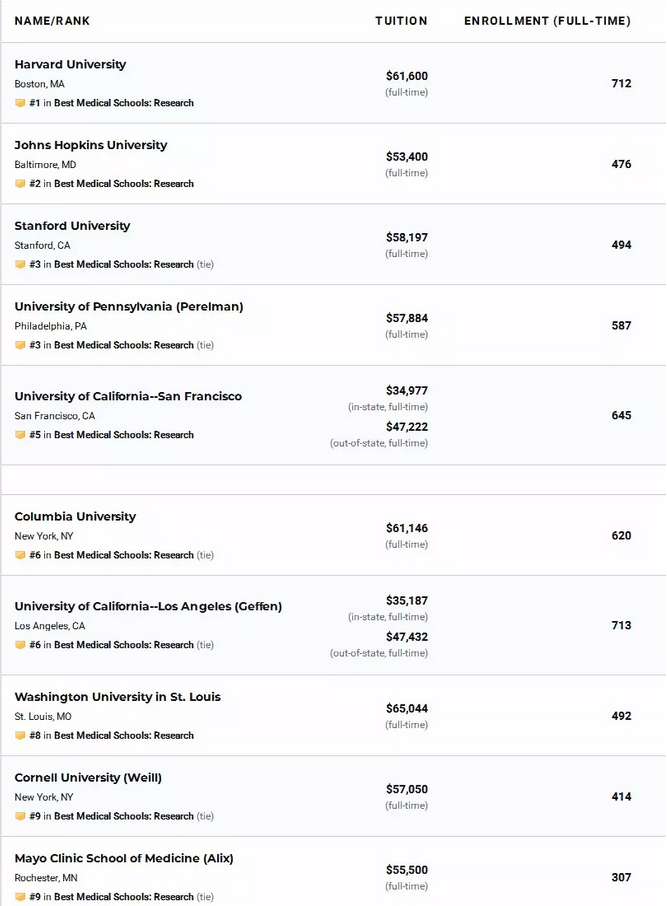
Task: Click Cornell's #9 Best Medical Schools ranking
Action: tap(121, 816)
